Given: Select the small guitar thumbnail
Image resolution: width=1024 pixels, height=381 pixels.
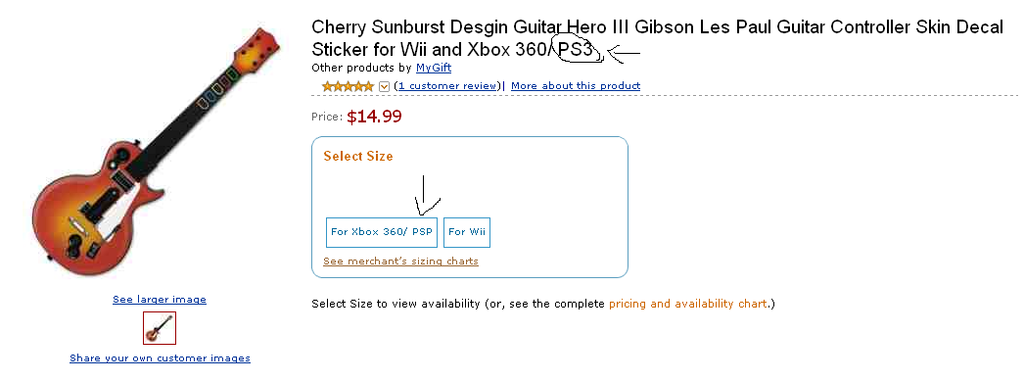Looking at the screenshot, I should tap(159, 327).
